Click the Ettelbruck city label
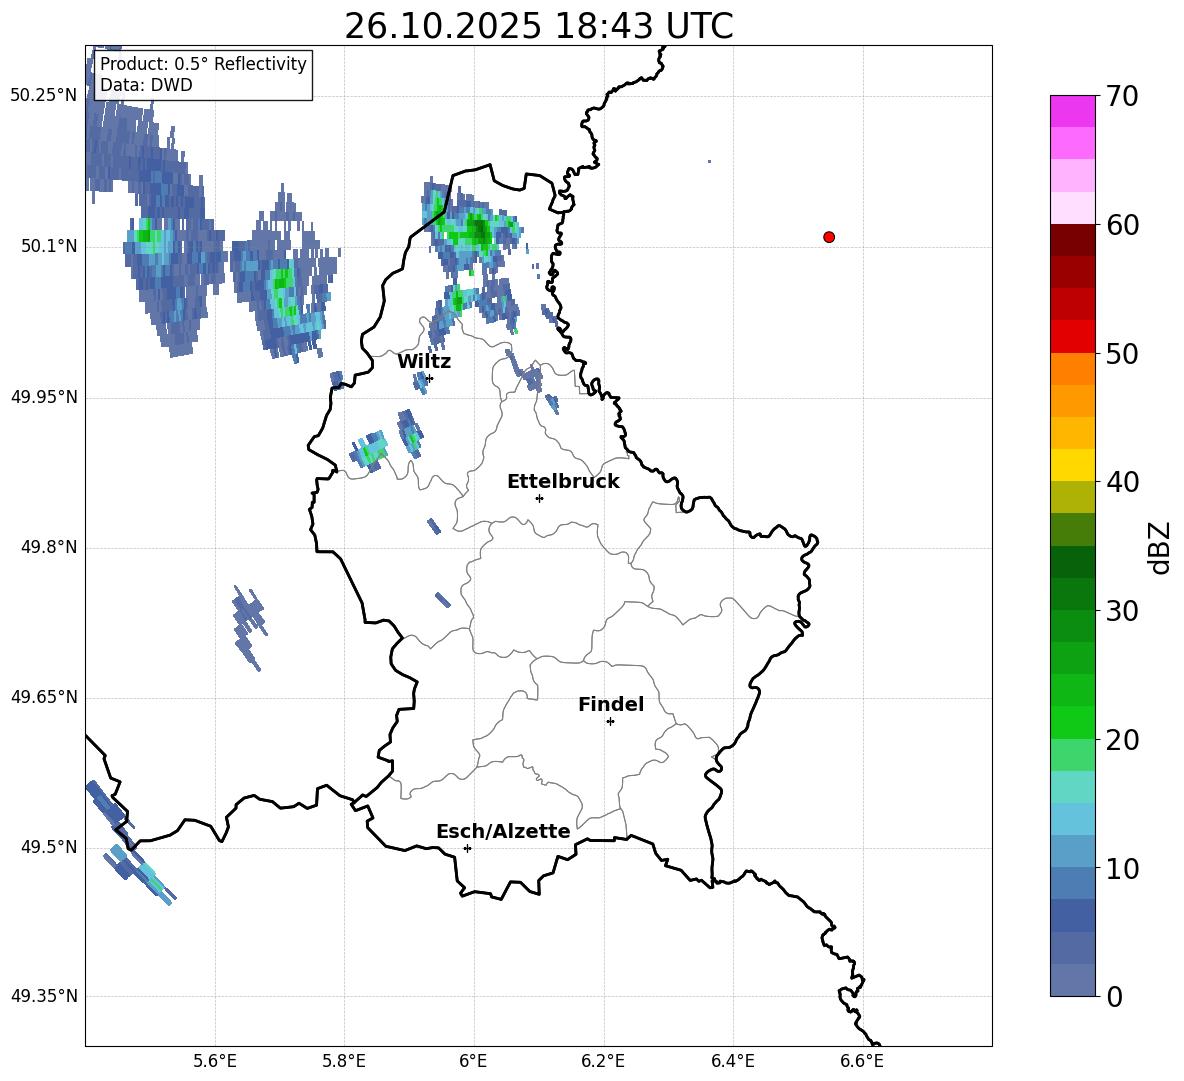 tap(563, 482)
